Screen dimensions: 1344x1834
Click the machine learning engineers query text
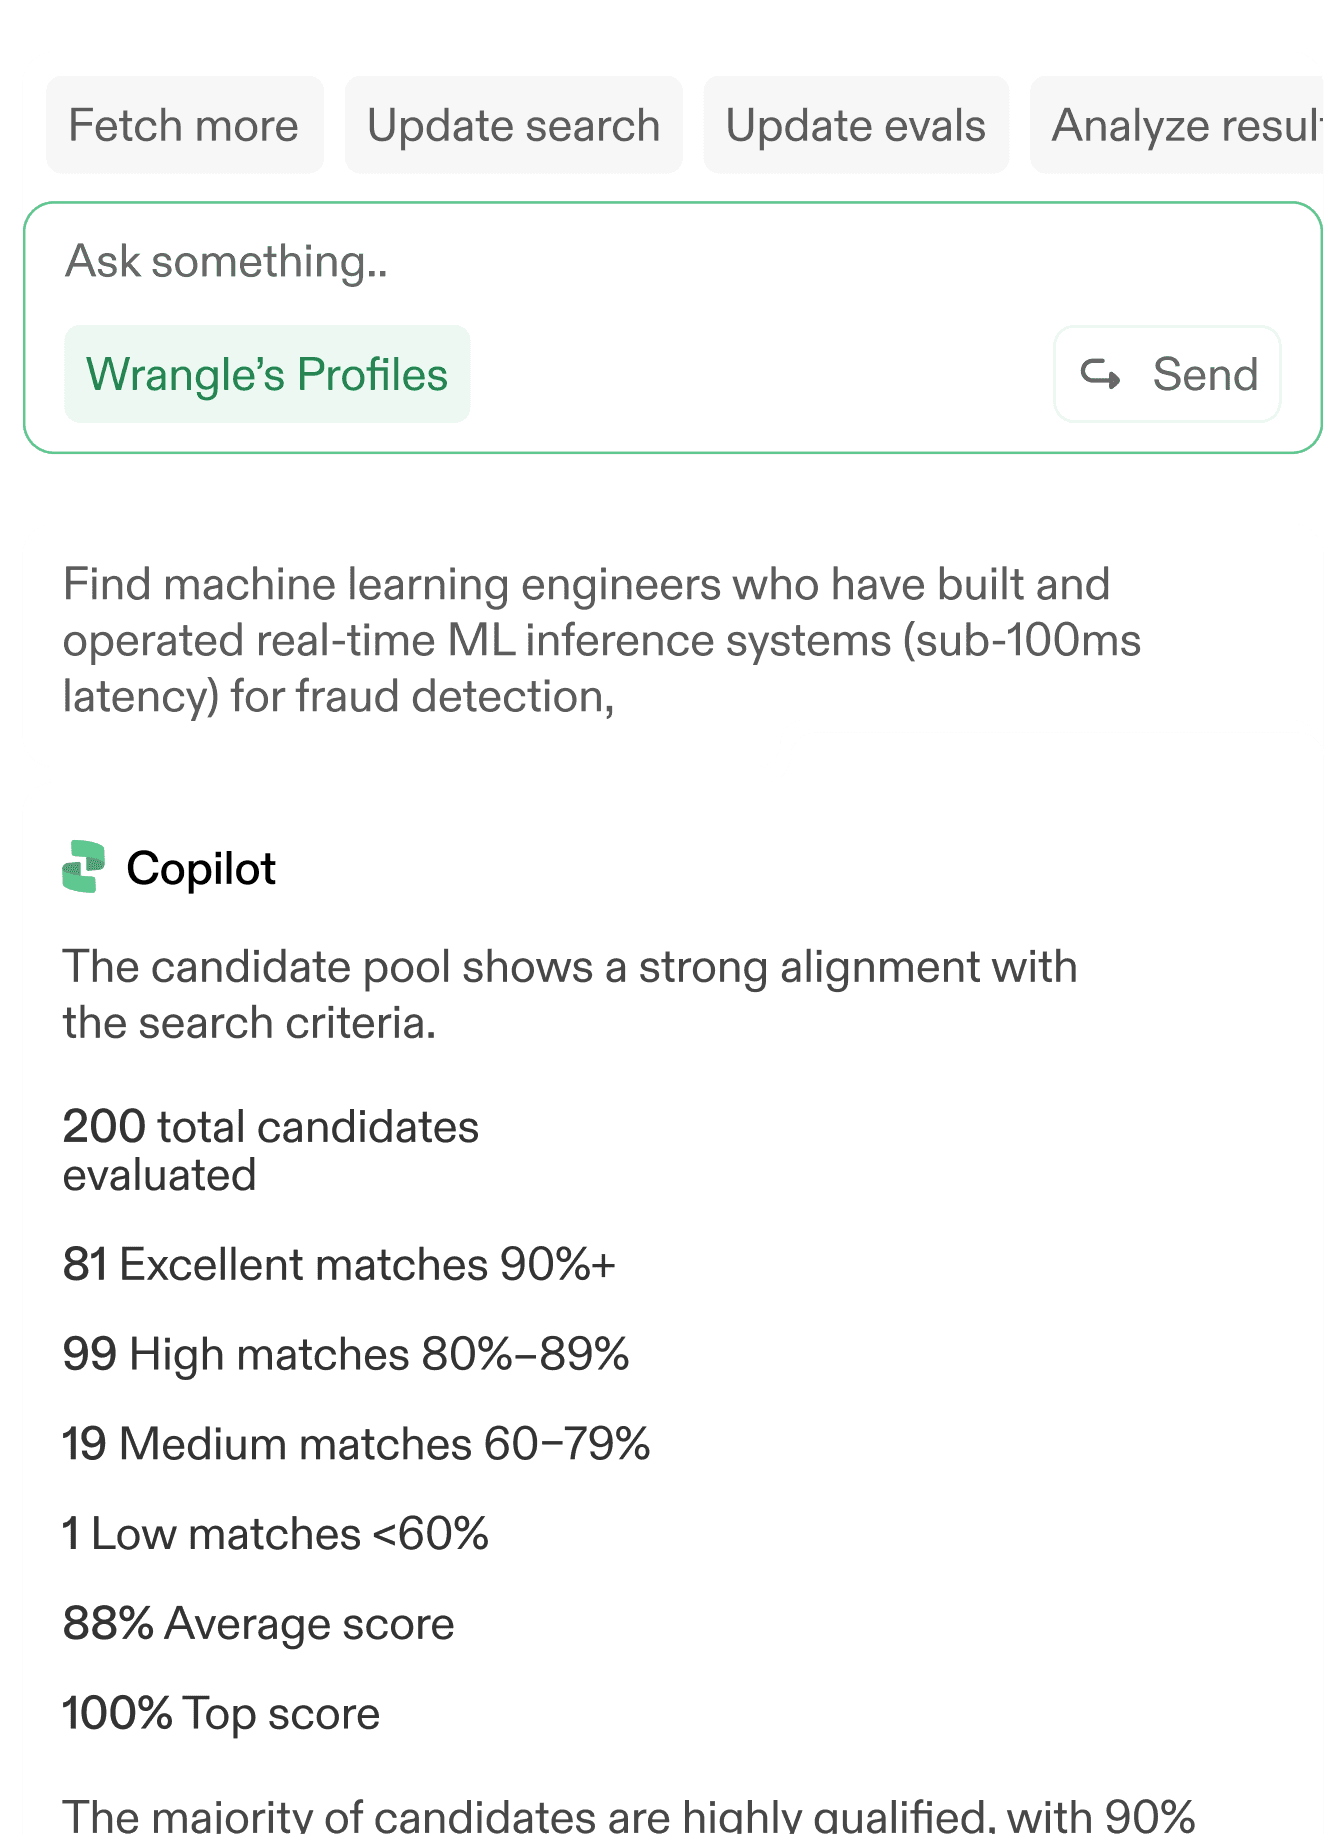602,640
